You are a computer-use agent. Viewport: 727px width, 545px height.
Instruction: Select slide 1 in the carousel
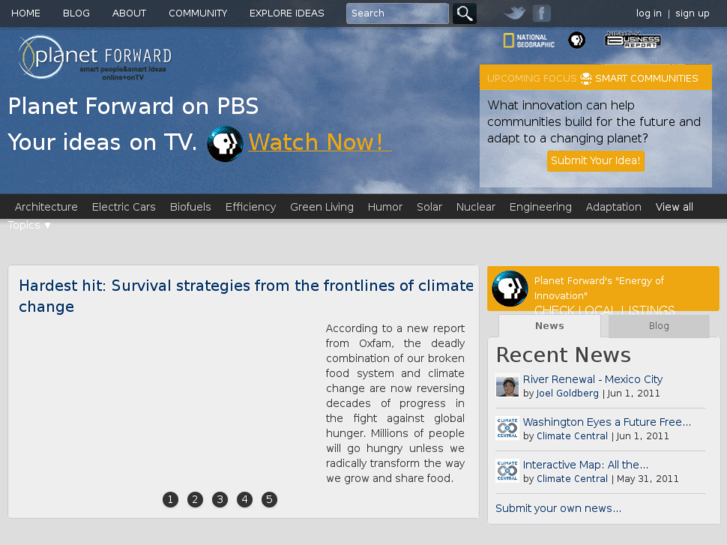170,500
